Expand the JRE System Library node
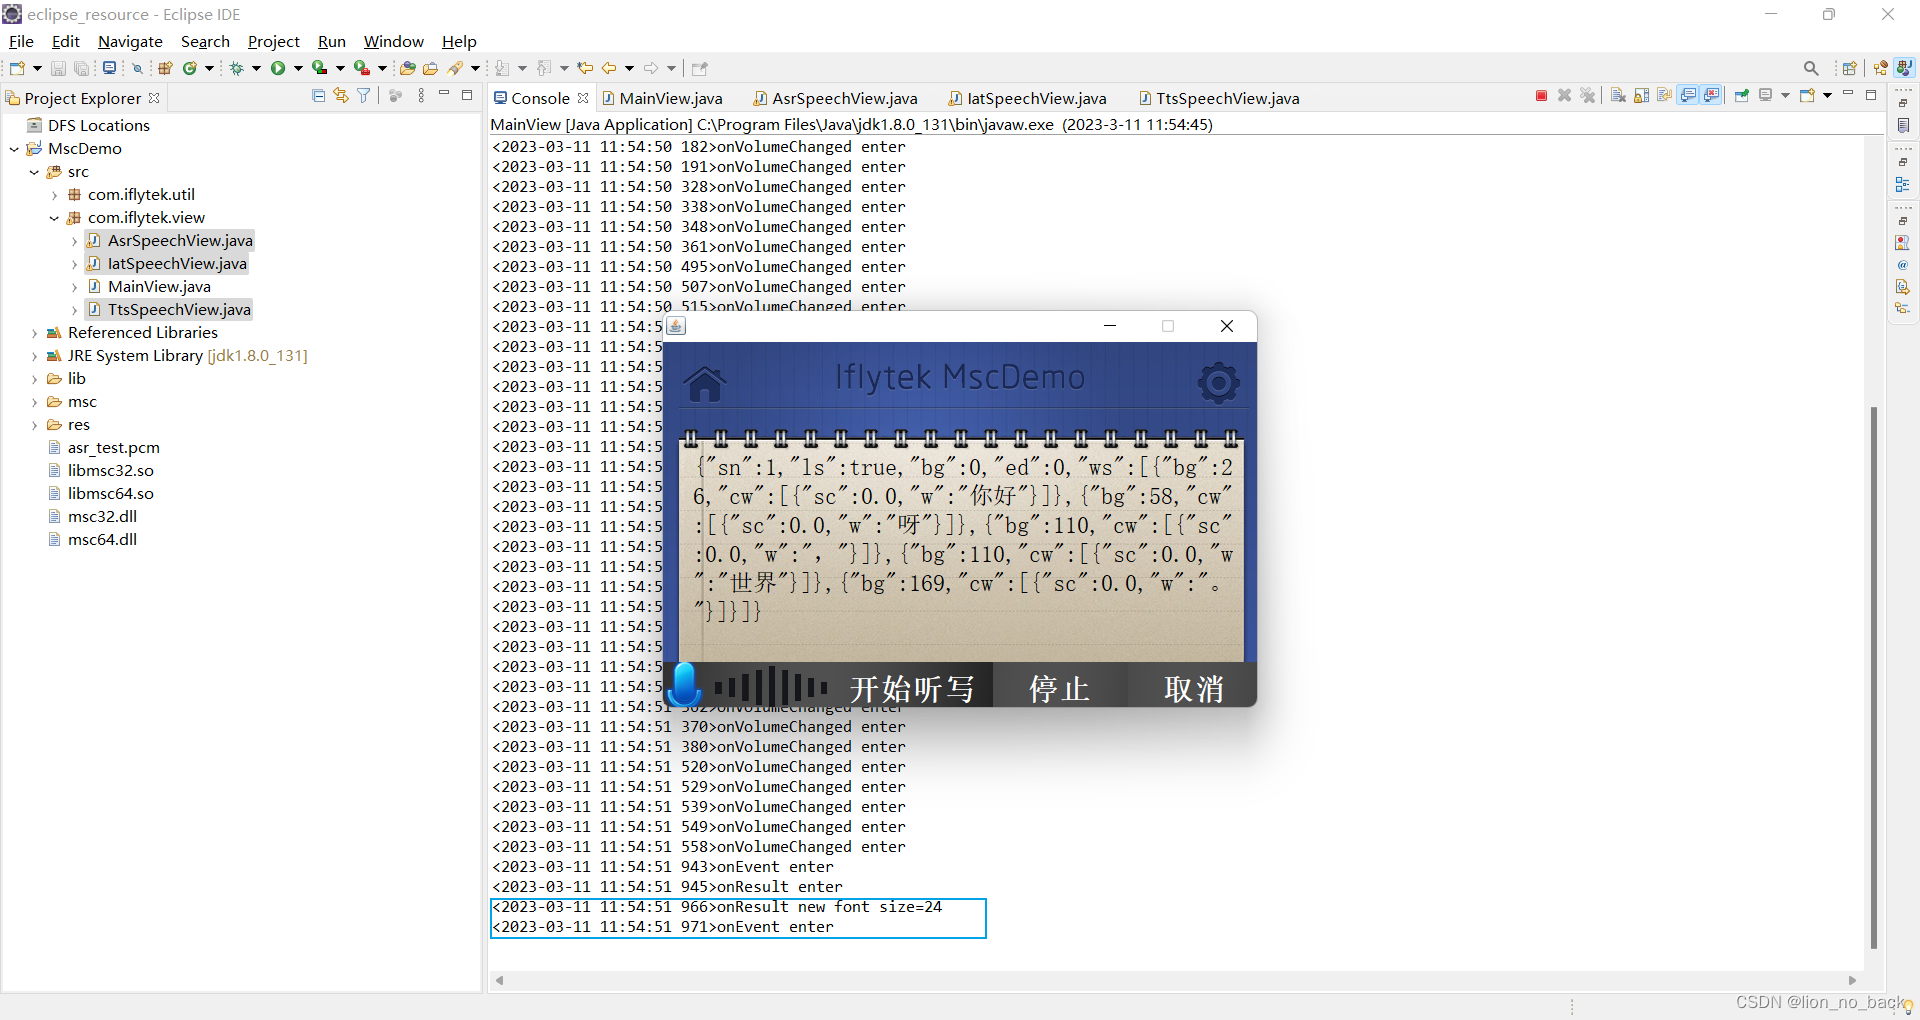1920x1020 pixels. click(x=34, y=356)
